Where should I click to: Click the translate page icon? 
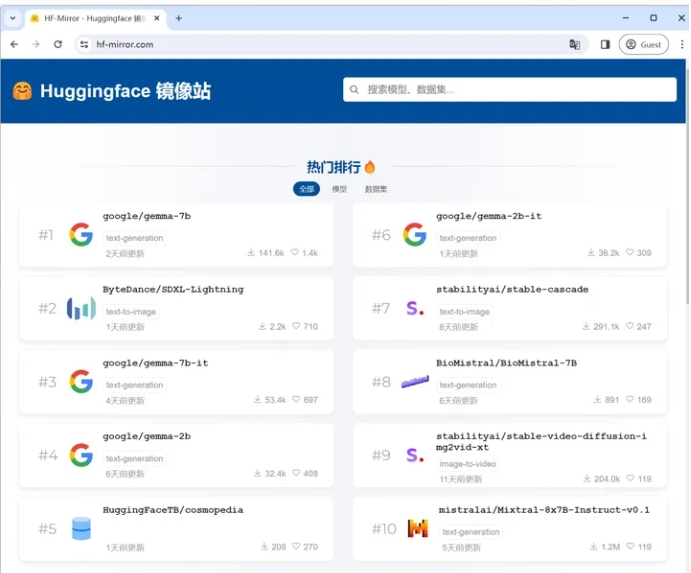tap(575, 44)
